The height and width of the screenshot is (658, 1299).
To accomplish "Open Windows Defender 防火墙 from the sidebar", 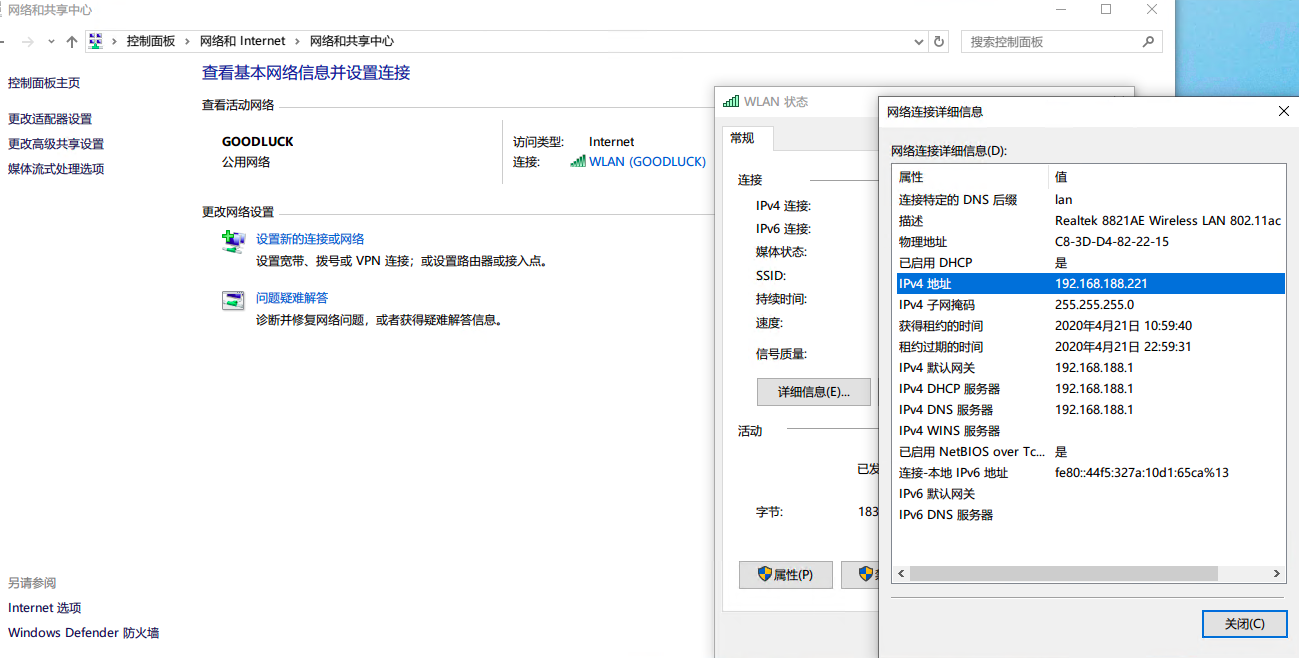I will [x=83, y=632].
